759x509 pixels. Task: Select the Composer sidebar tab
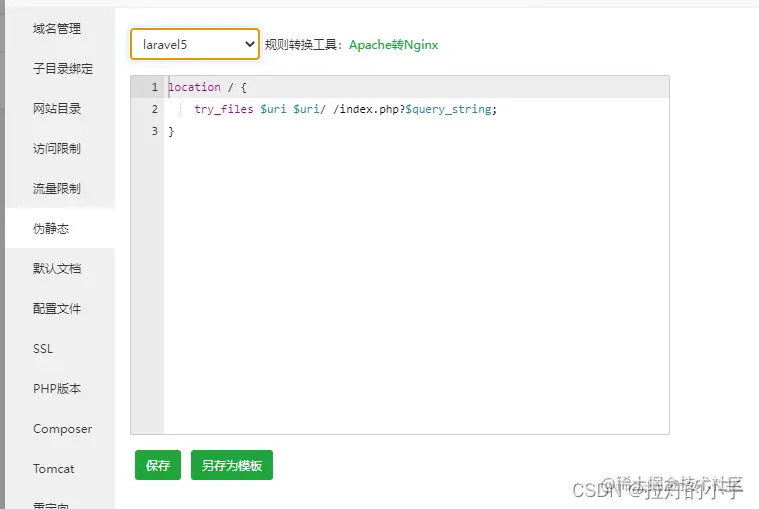coord(61,429)
